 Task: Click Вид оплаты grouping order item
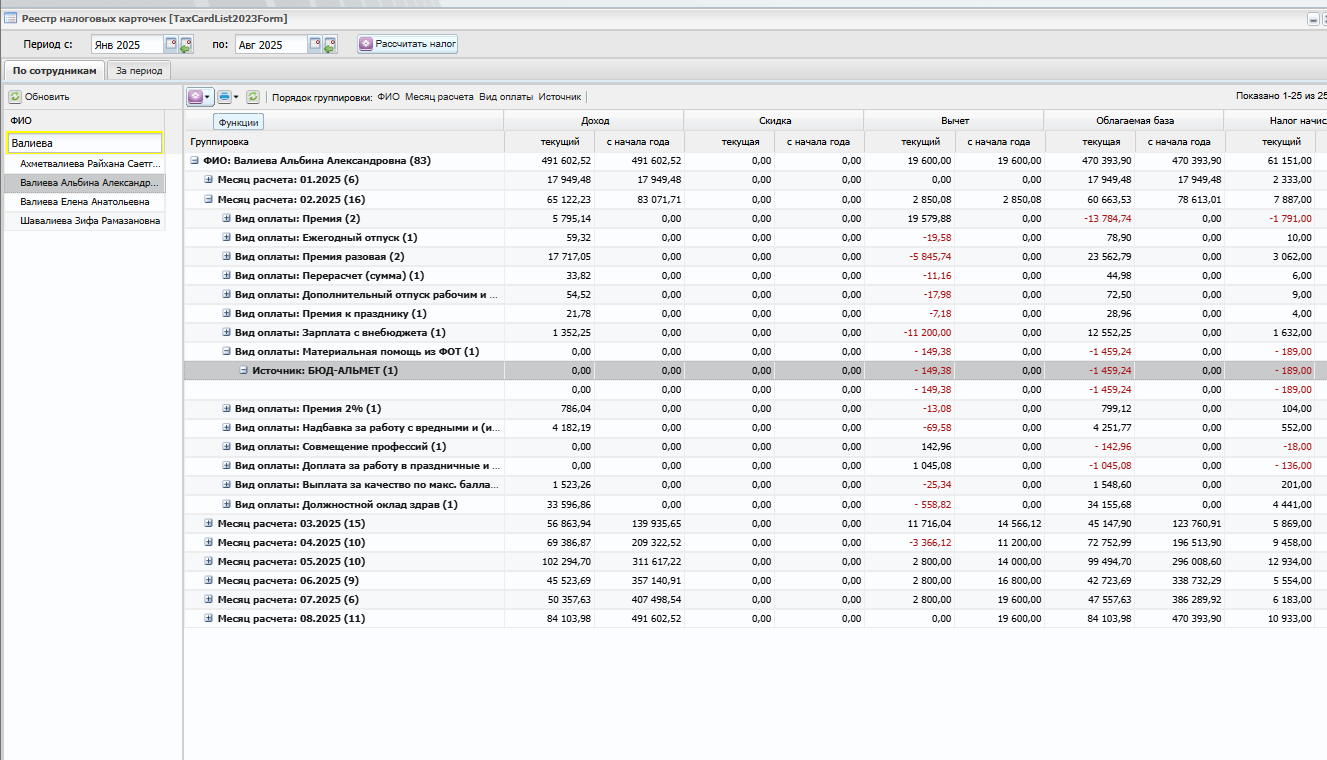(x=506, y=97)
